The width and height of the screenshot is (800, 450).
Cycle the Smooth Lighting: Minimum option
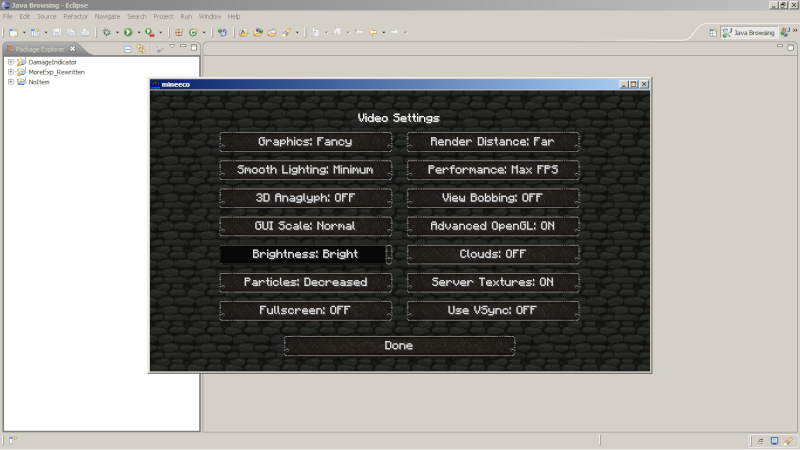(306, 170)
